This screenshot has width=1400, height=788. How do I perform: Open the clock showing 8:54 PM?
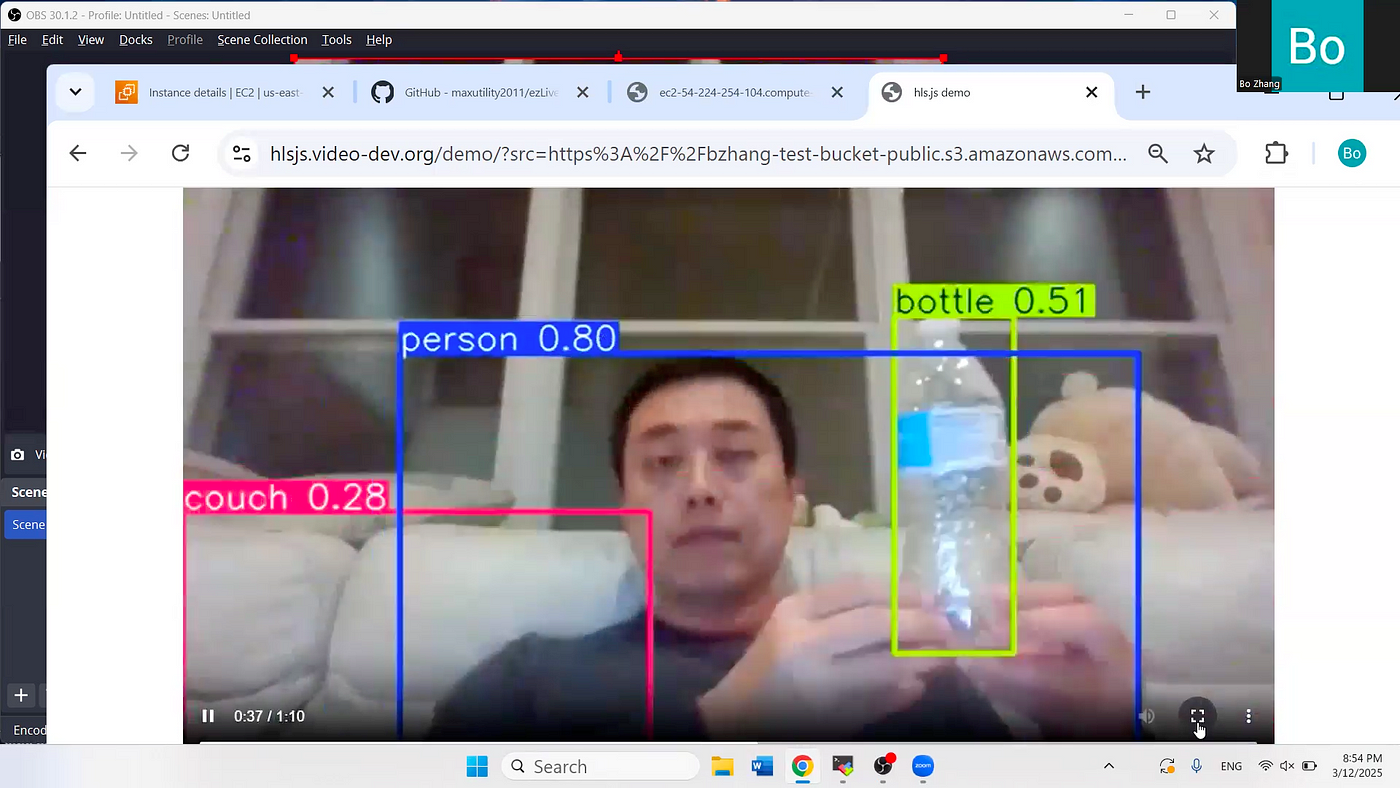point(1359,766)
